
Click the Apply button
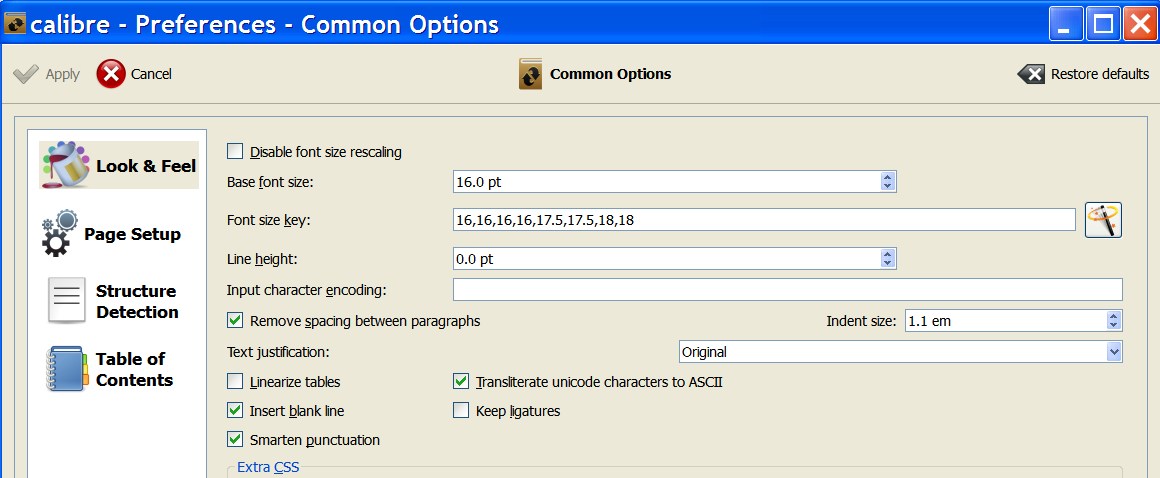click(47, 74)
